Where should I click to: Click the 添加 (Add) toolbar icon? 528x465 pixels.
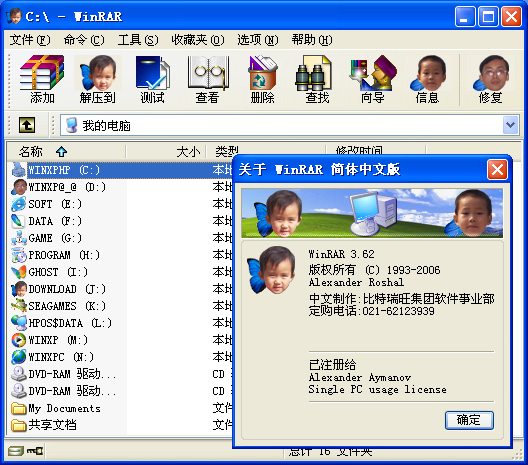click(42, 79)
